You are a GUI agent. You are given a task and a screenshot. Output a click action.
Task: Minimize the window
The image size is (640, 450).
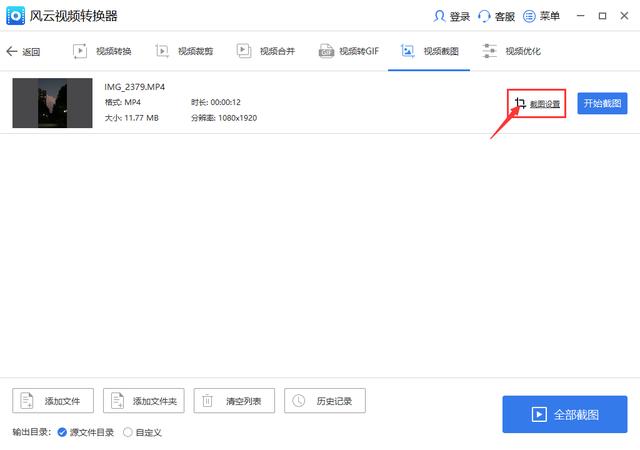(x=580, y=16)
